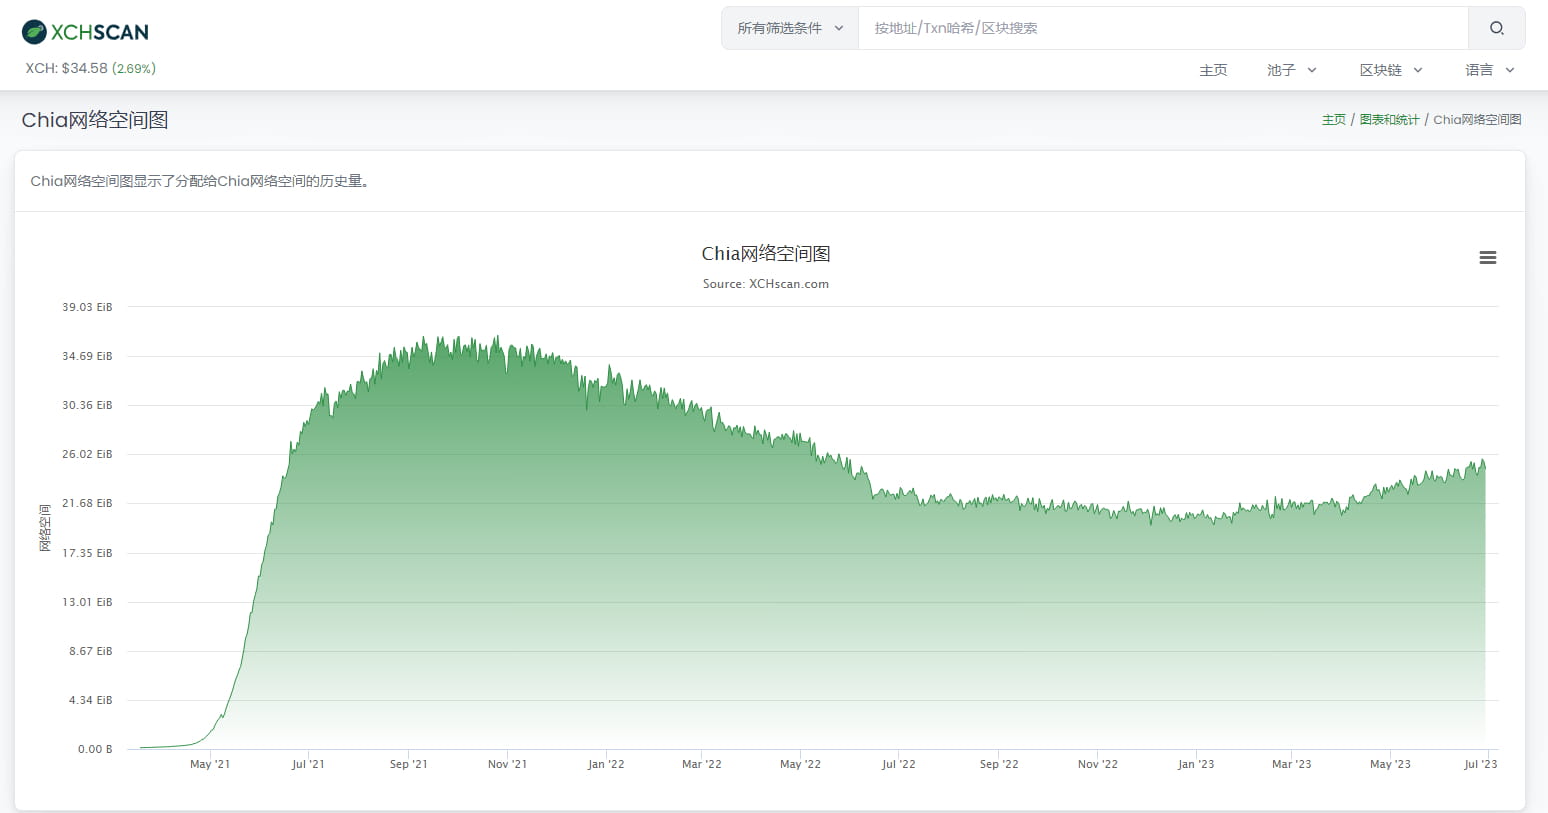
Task: Click the May '23 axis label
Action: 1390,764
